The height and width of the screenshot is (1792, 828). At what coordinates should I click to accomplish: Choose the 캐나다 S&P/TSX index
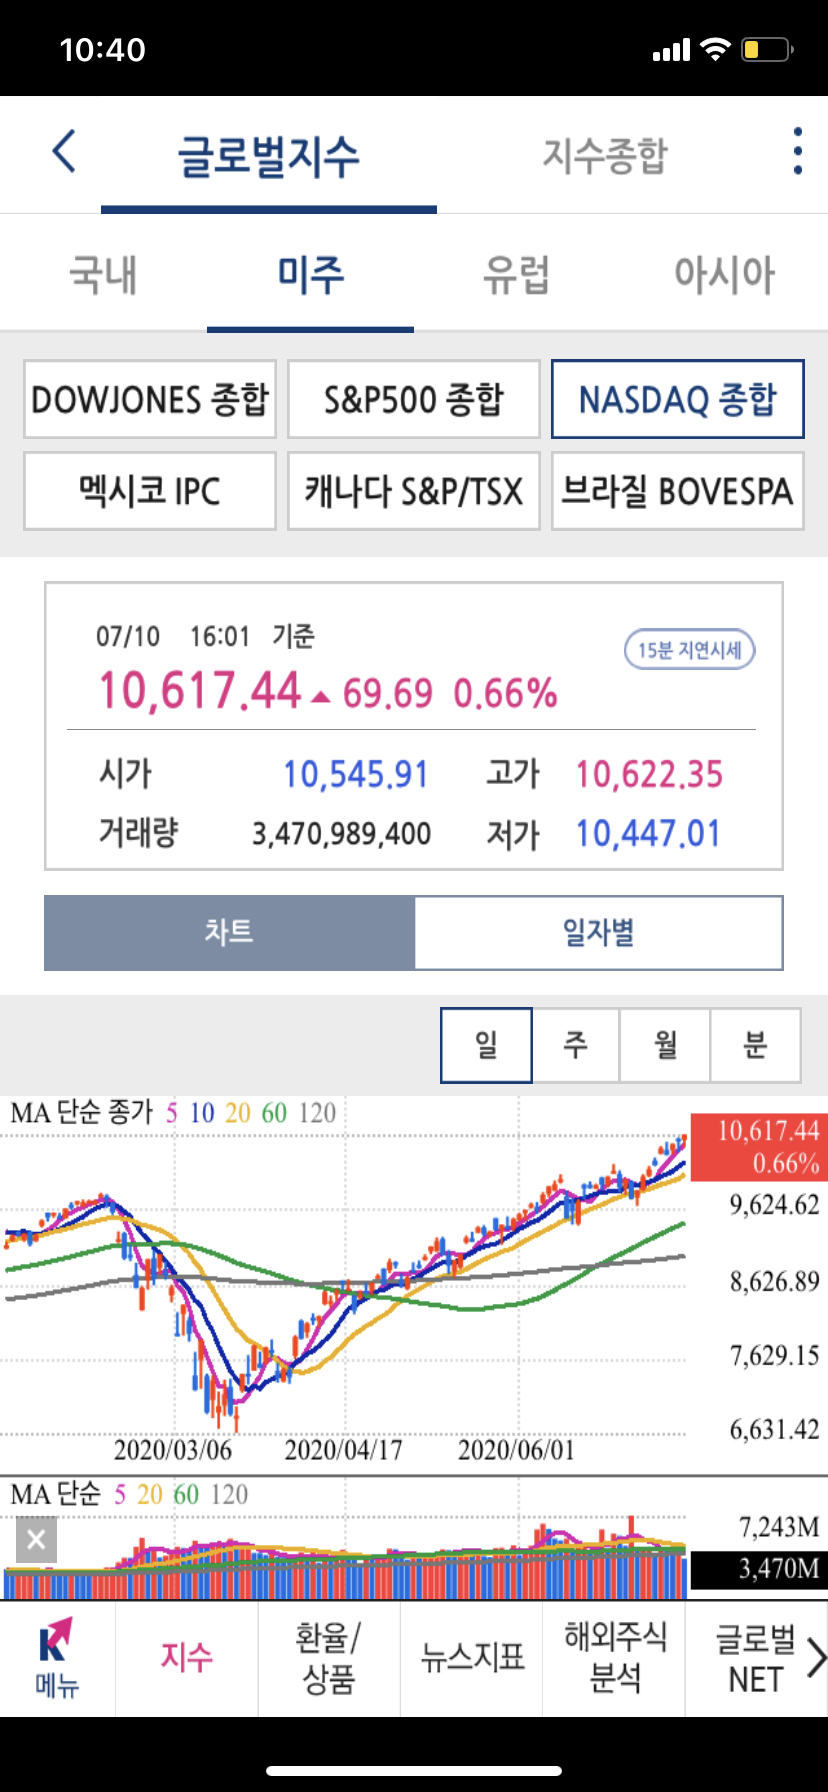[414, 491]
